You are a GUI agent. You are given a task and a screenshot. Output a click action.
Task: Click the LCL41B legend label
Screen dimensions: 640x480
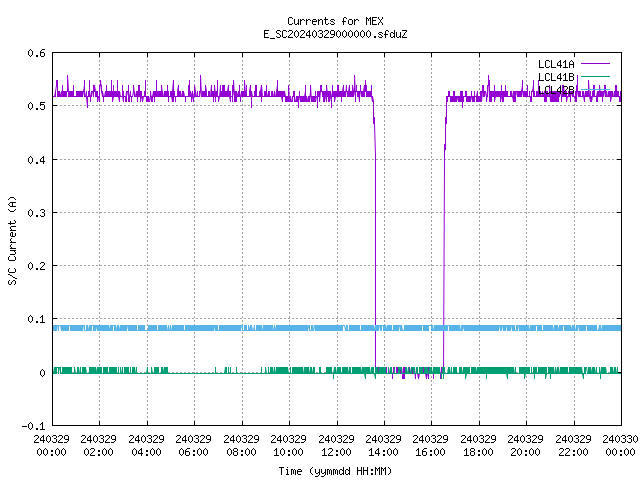pyautogui.click(x=556, y=77)
